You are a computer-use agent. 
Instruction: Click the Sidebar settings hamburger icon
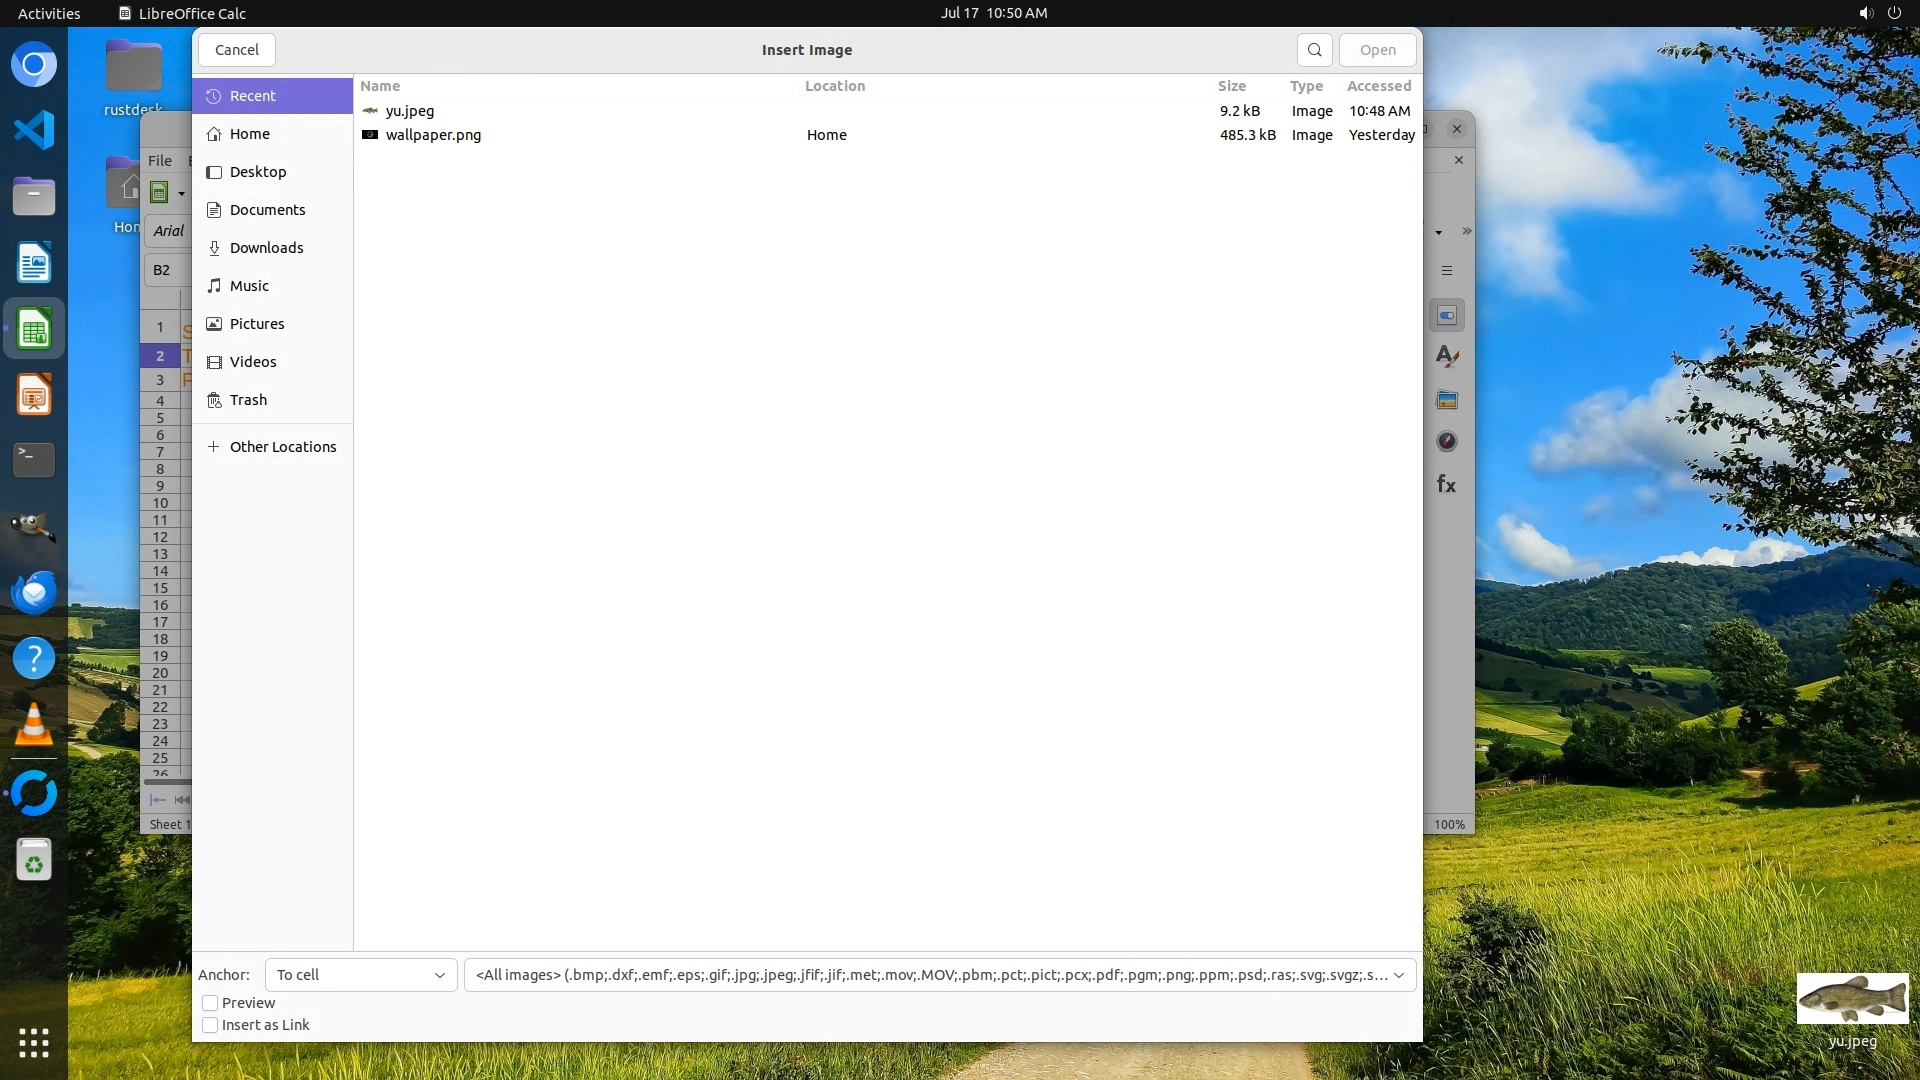click(x=1447, y=271)
